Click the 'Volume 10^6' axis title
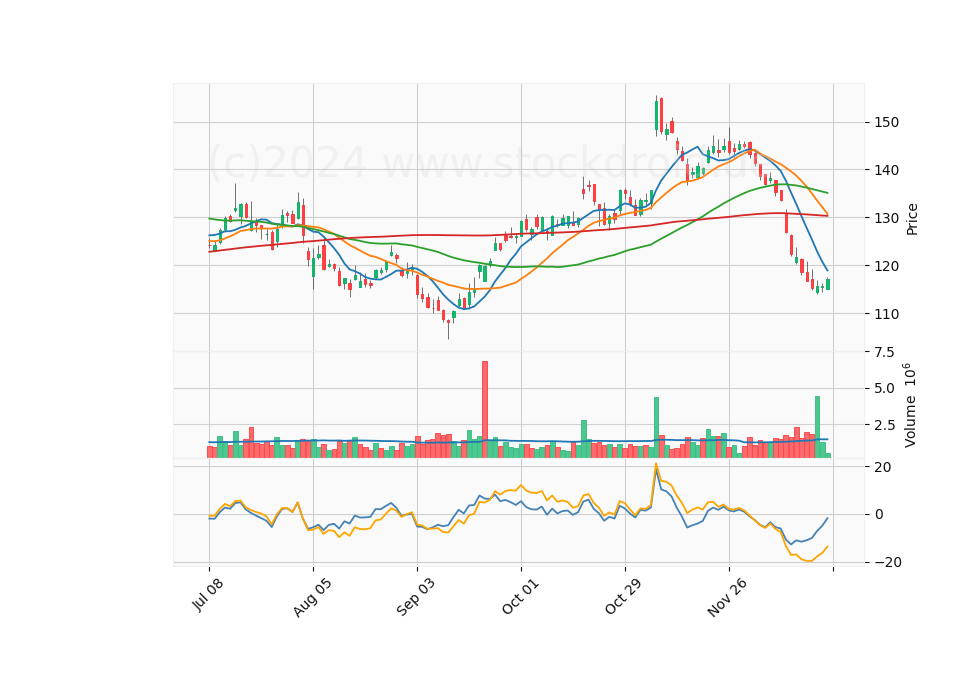The width and height of the screenshot is (960, 690). point(910,405)
